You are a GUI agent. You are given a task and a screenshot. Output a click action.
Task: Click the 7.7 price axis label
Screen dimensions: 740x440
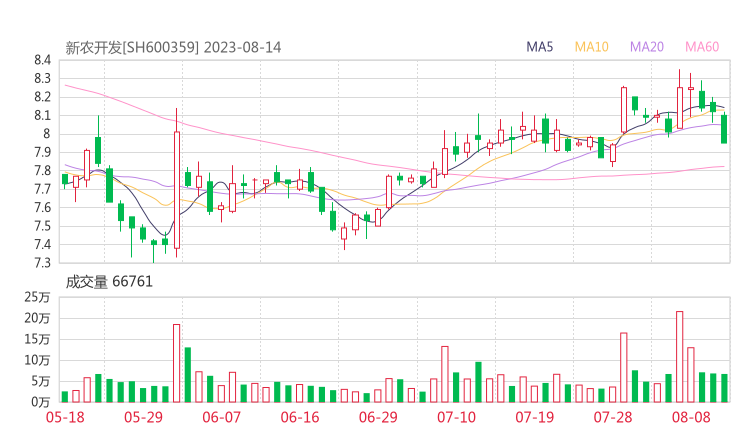42,189
